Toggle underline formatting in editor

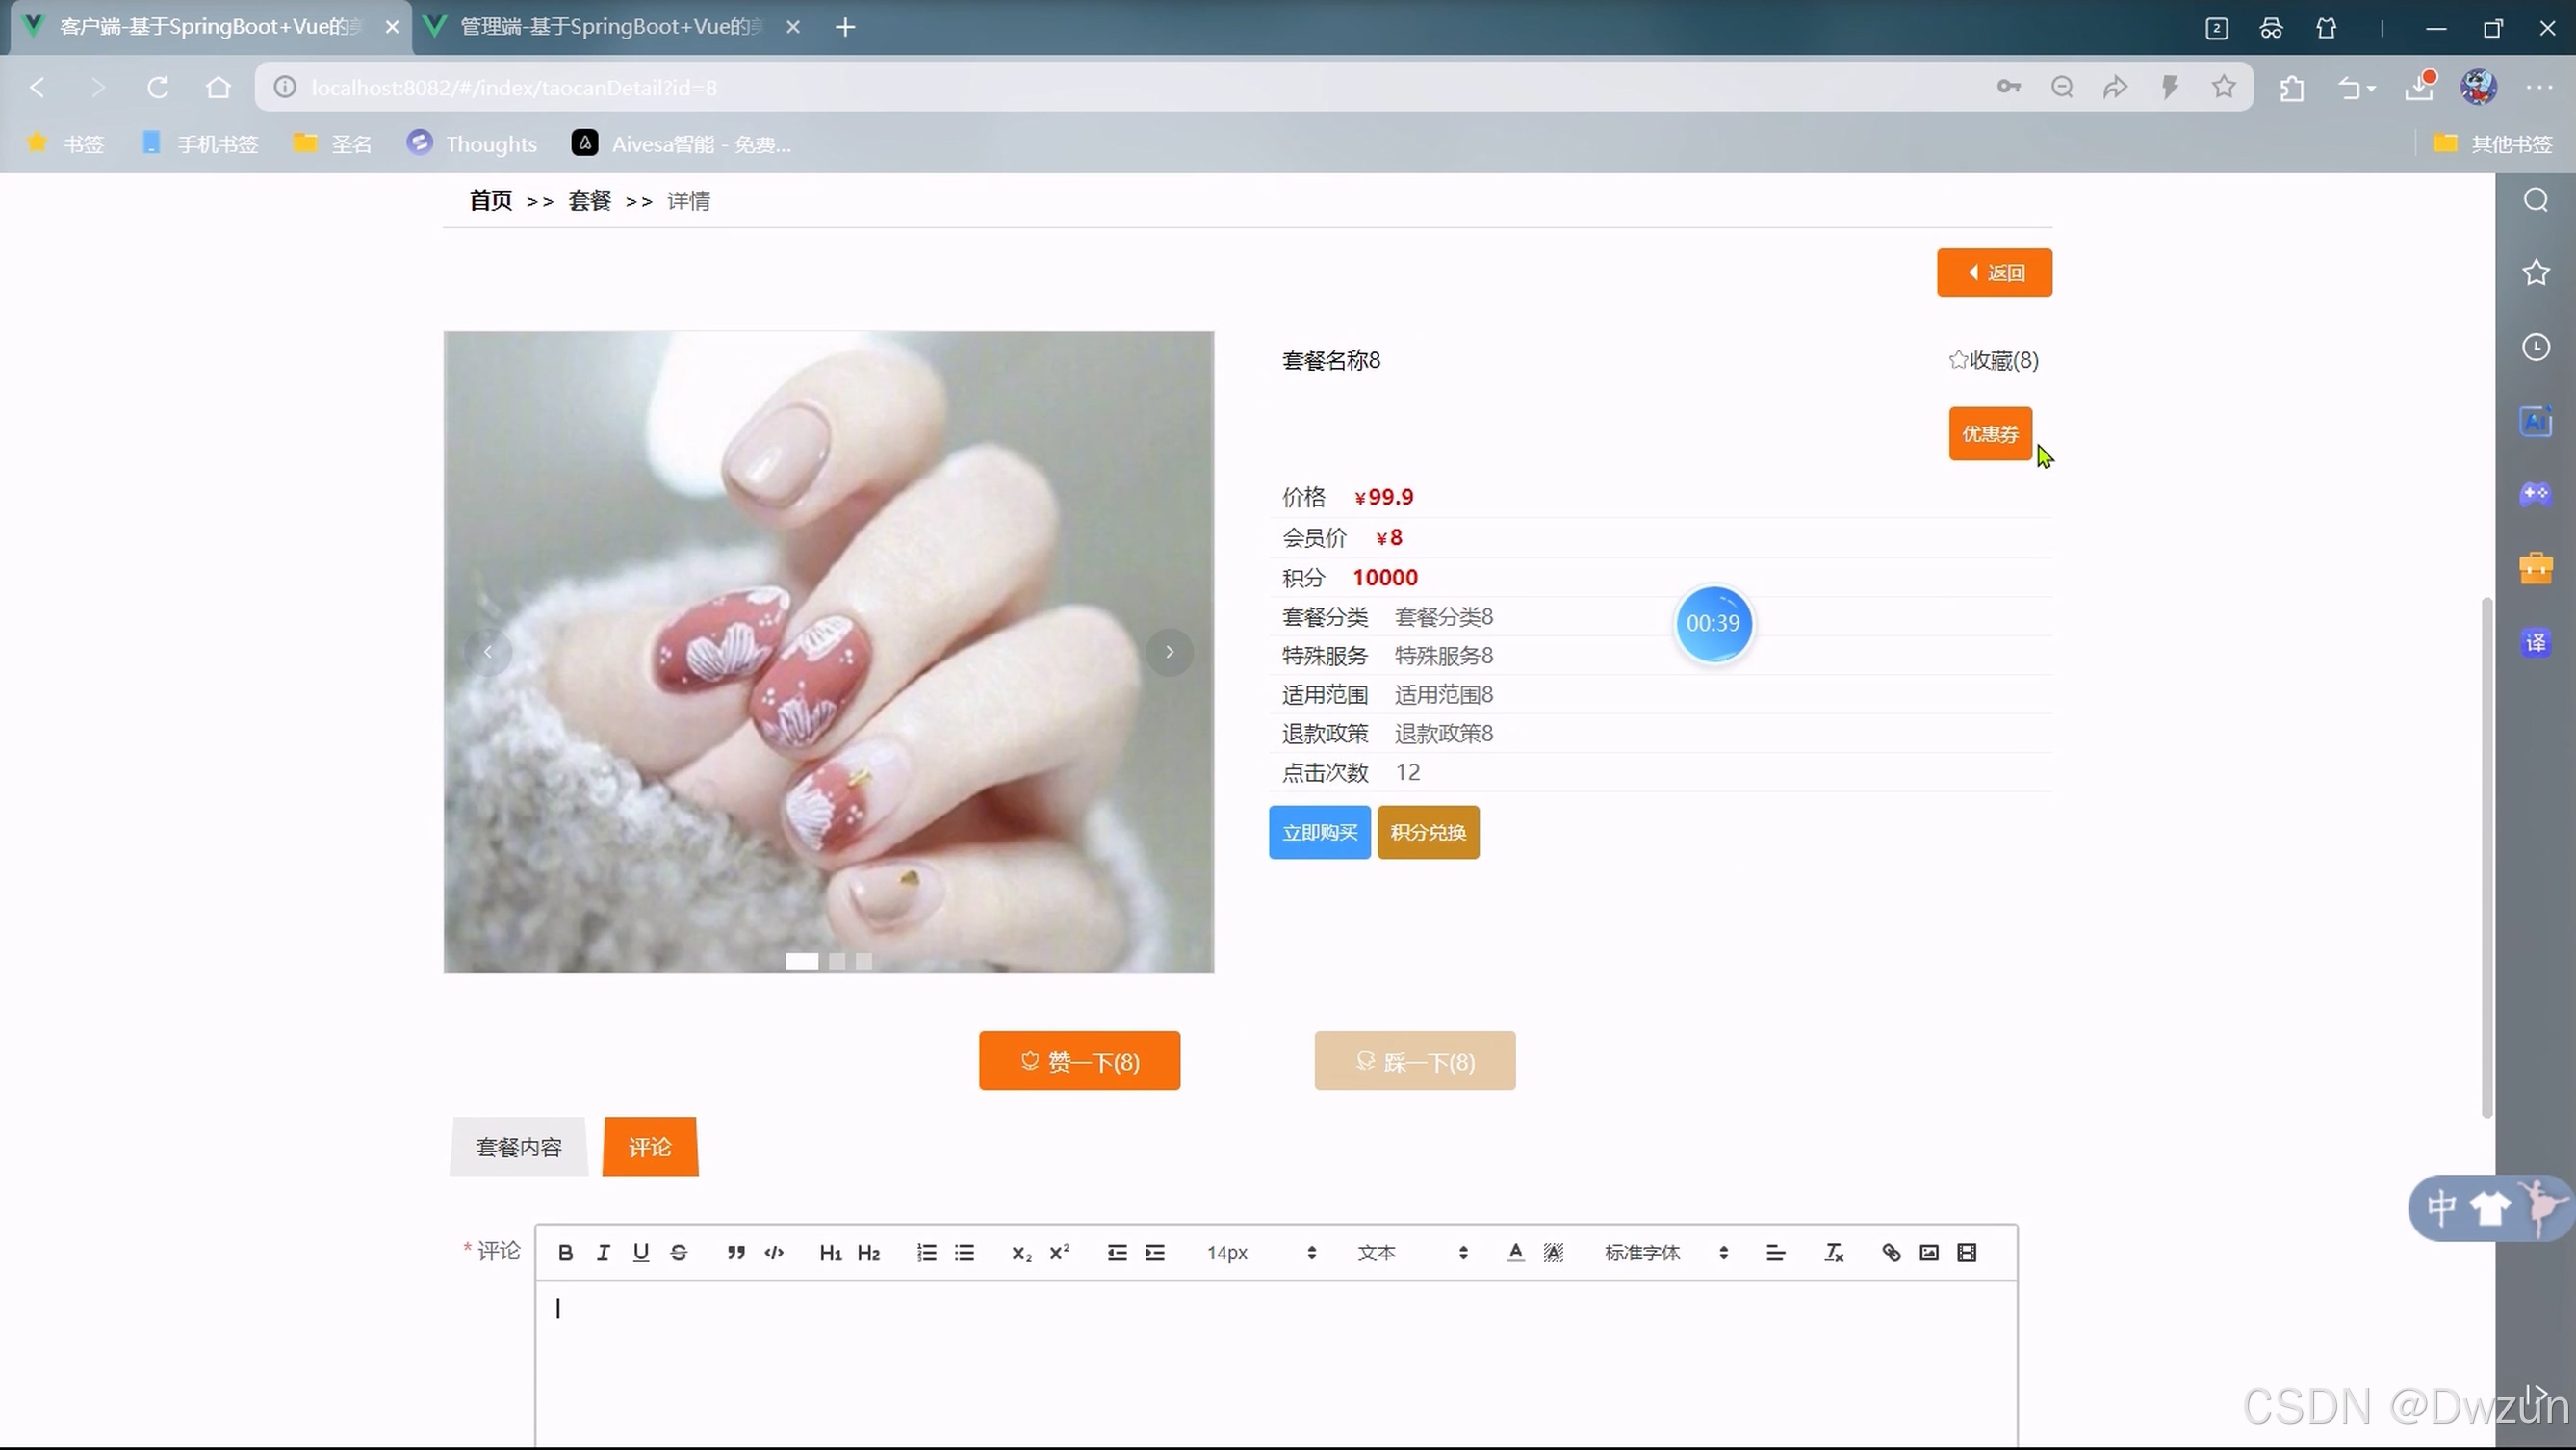[641, 1253]
